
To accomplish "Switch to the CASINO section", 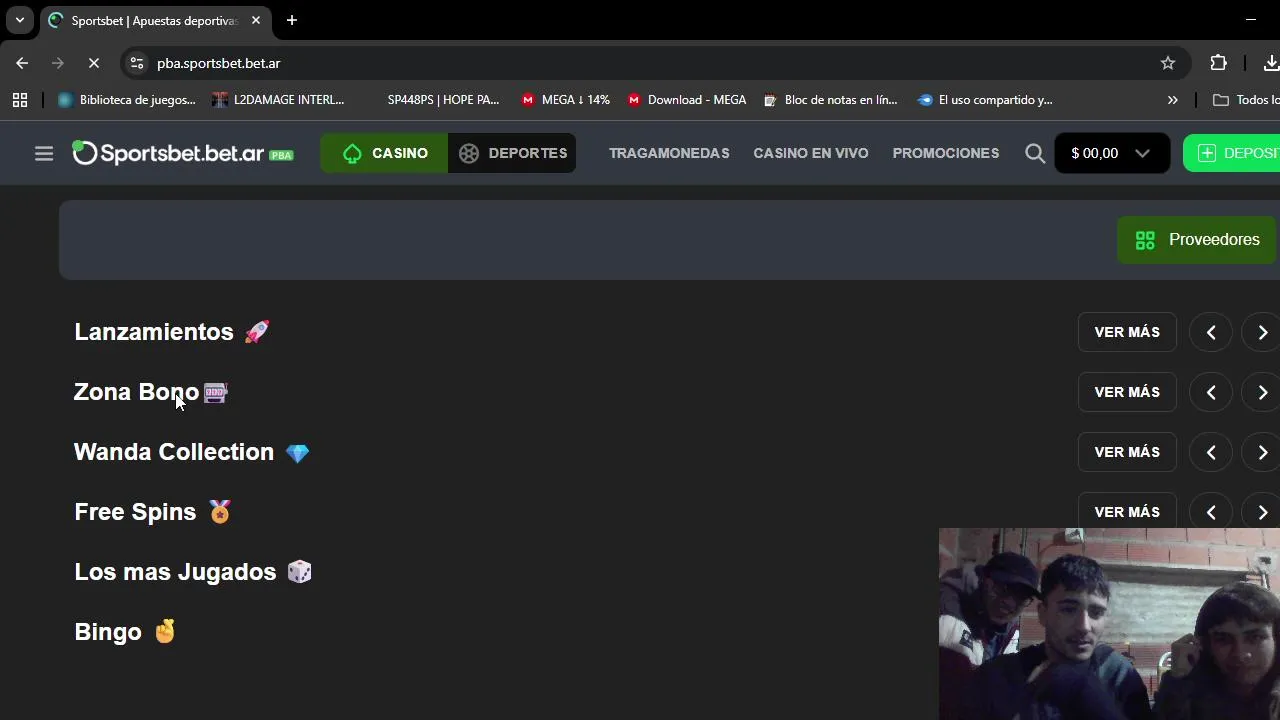I will [x=385, y=153].
